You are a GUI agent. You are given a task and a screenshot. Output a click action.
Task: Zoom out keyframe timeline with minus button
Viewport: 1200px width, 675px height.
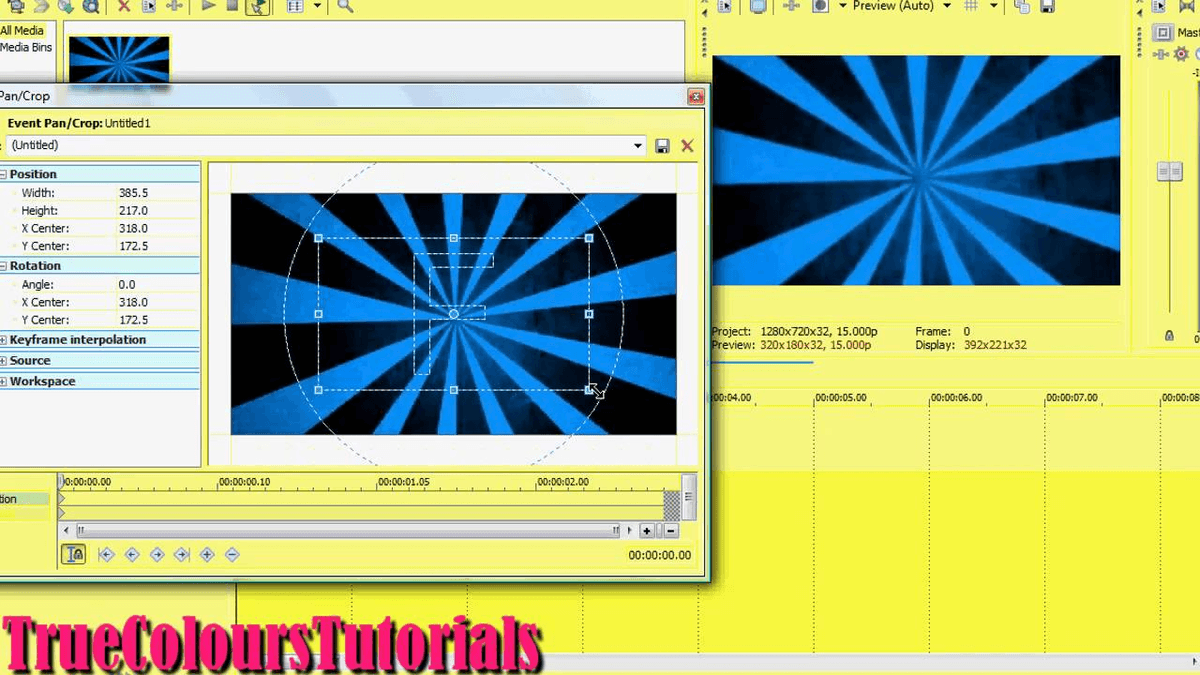pyautogui.click(x=671, y=531)
